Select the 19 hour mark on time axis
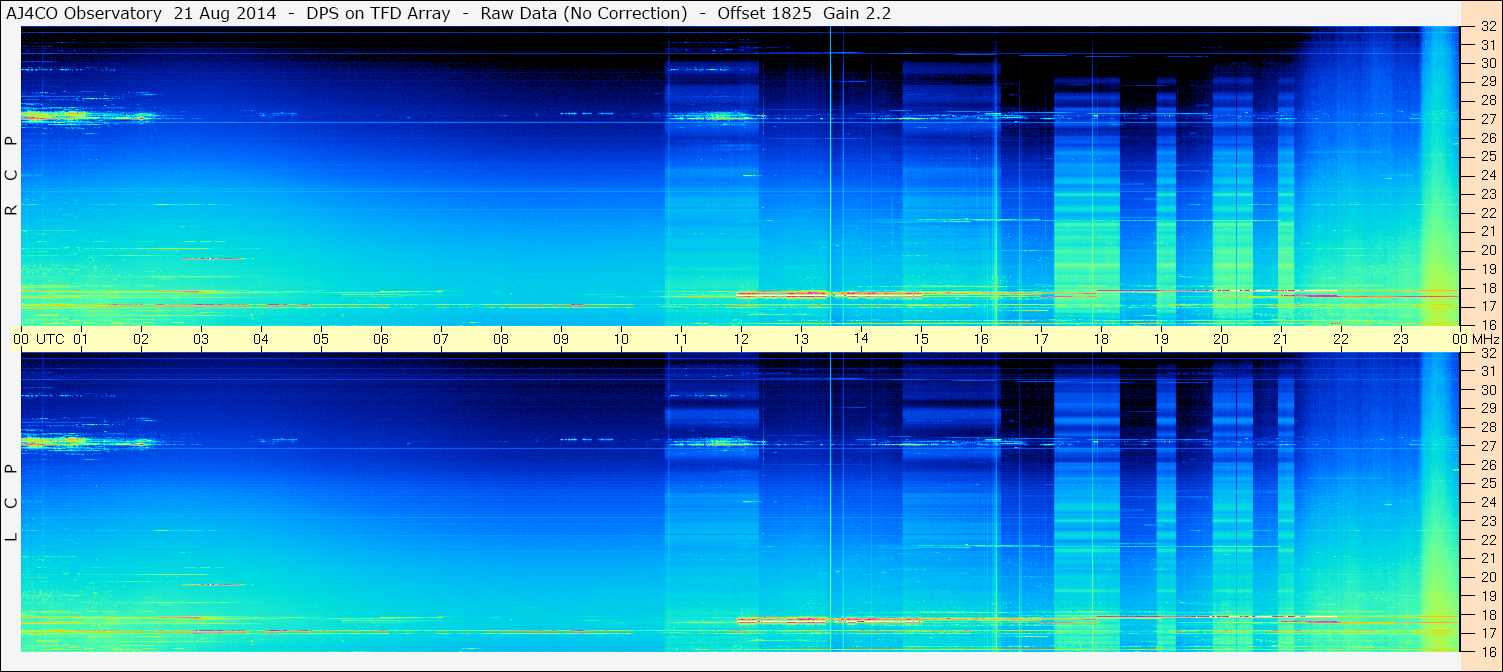The height and width of the screenshot is (672, 1503). click(x=1161, y=340)
